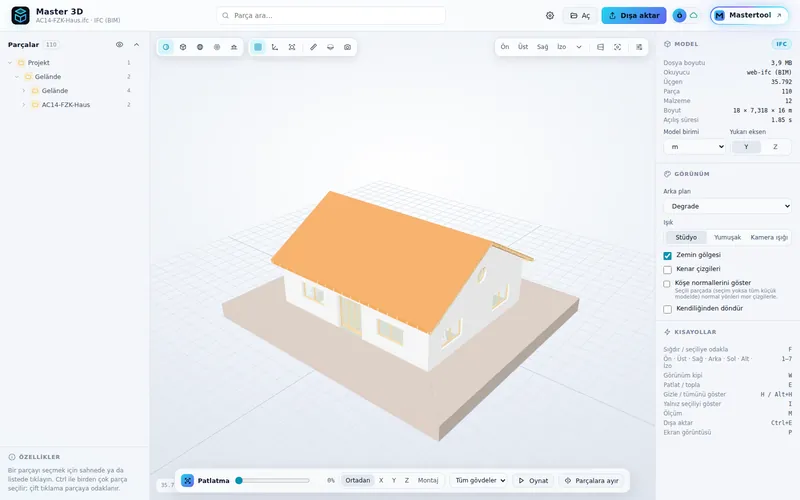Open the Tüm gövdeler dropdown
Image resolution: width=800 pixels, height=500 pixels.
[480, 481]
